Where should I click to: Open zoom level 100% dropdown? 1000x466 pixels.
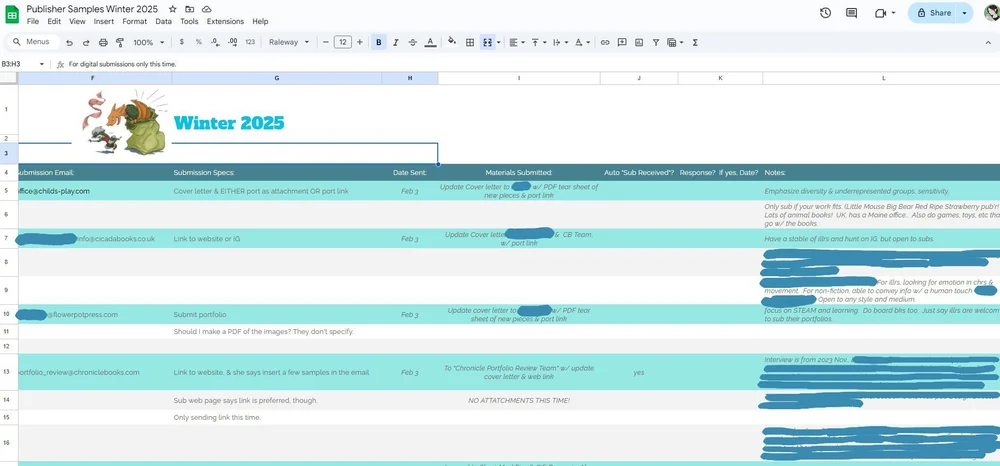tap(149, 42)
